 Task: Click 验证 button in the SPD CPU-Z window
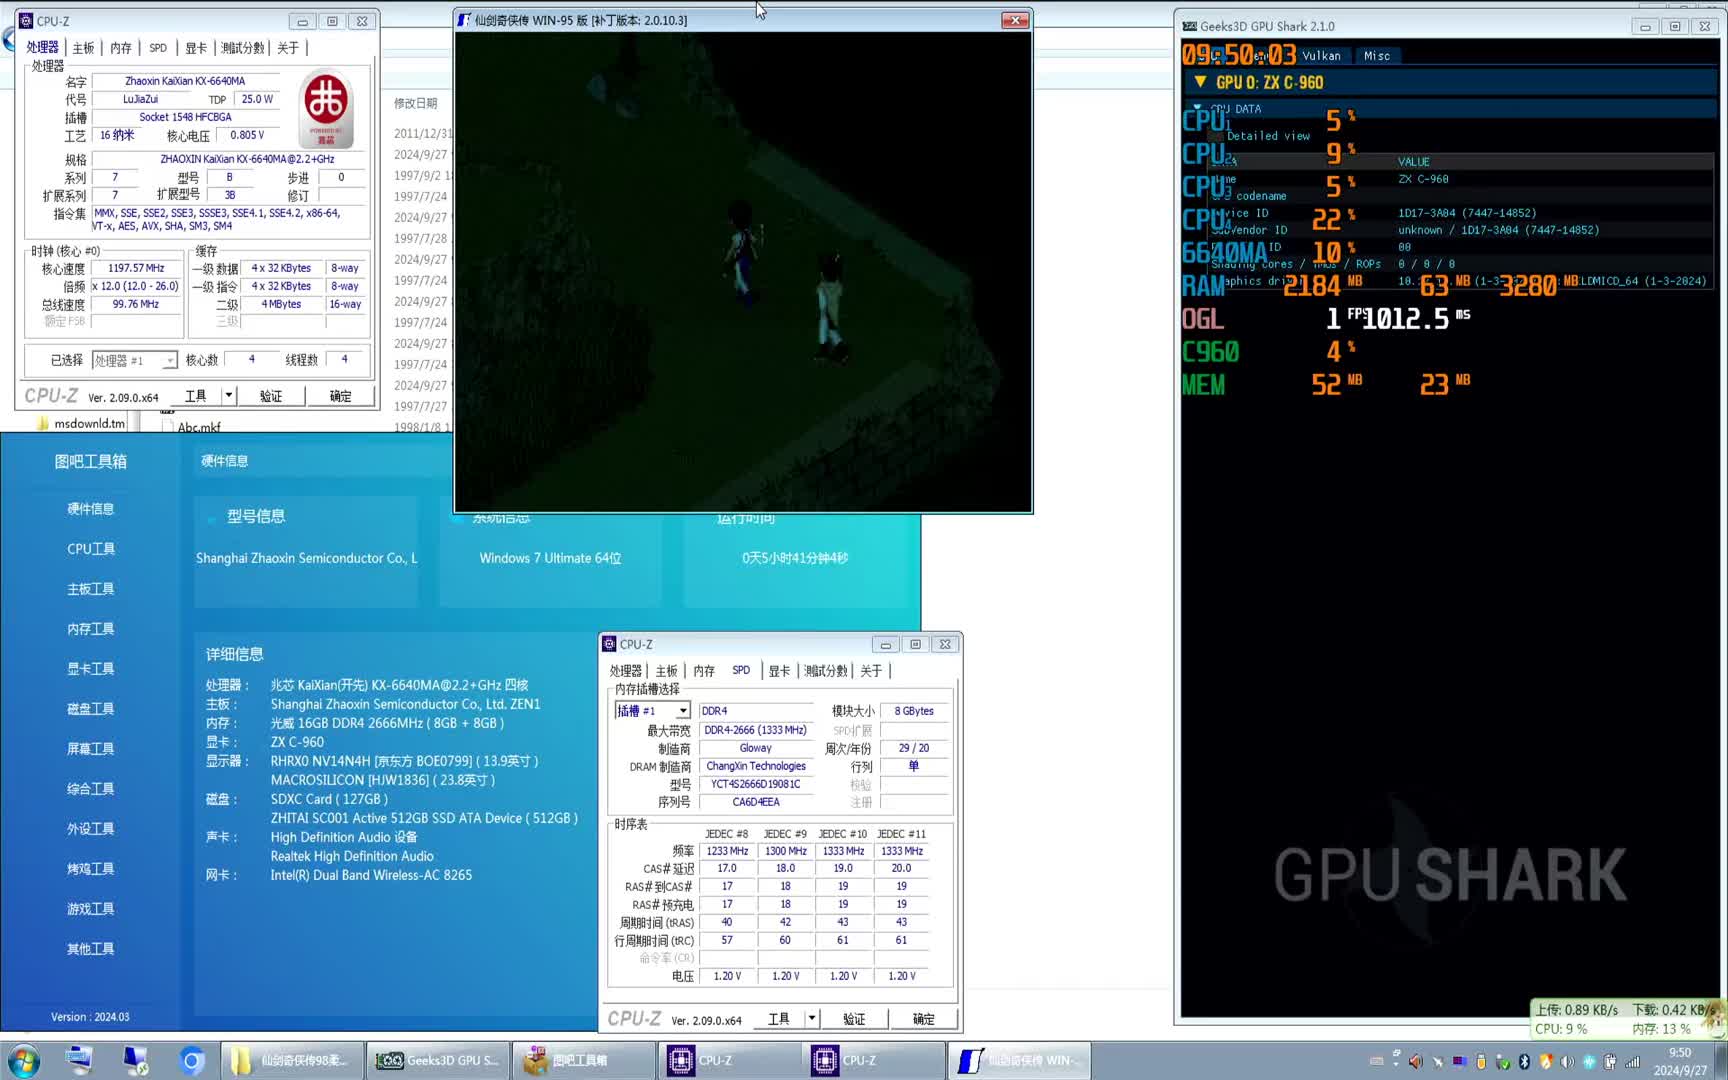[x=854, y=1018]
